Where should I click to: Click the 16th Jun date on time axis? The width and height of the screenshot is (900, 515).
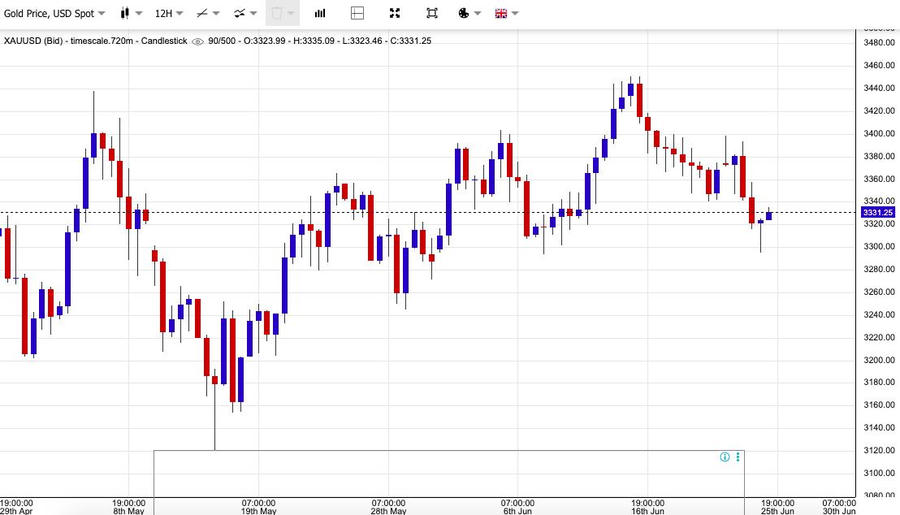[x=647, y=510]
